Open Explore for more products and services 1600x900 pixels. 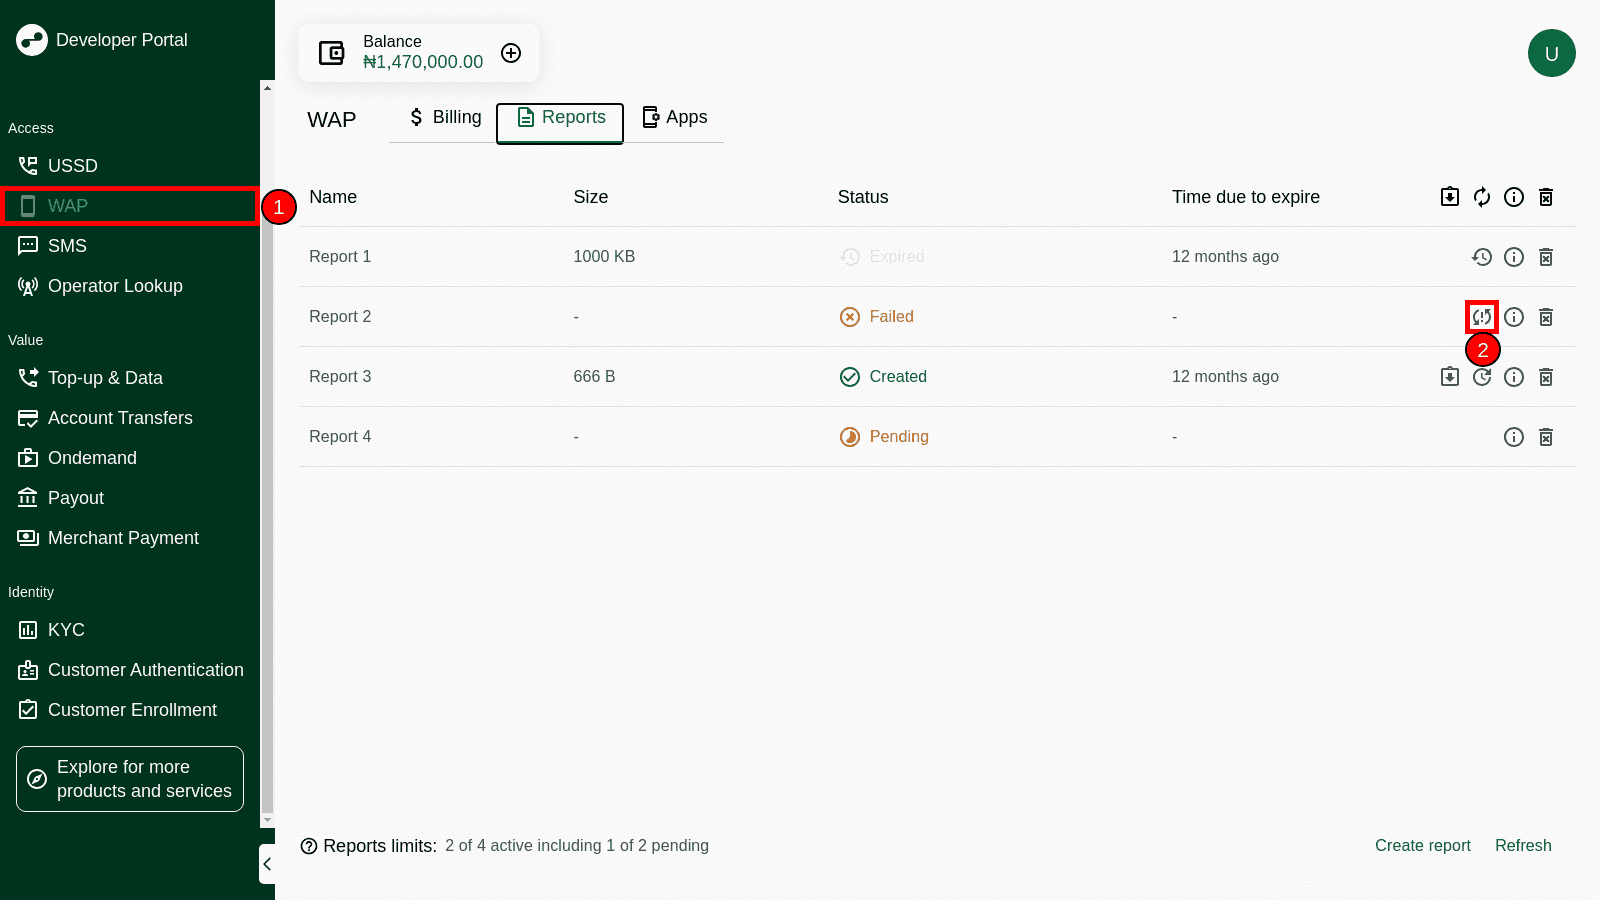(x=130, y=779)
